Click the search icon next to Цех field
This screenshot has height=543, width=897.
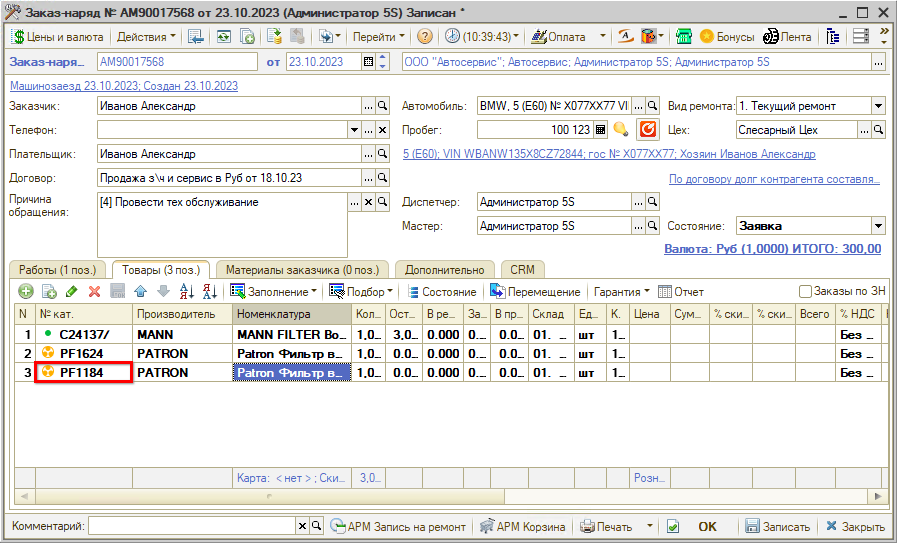point(879,130)
